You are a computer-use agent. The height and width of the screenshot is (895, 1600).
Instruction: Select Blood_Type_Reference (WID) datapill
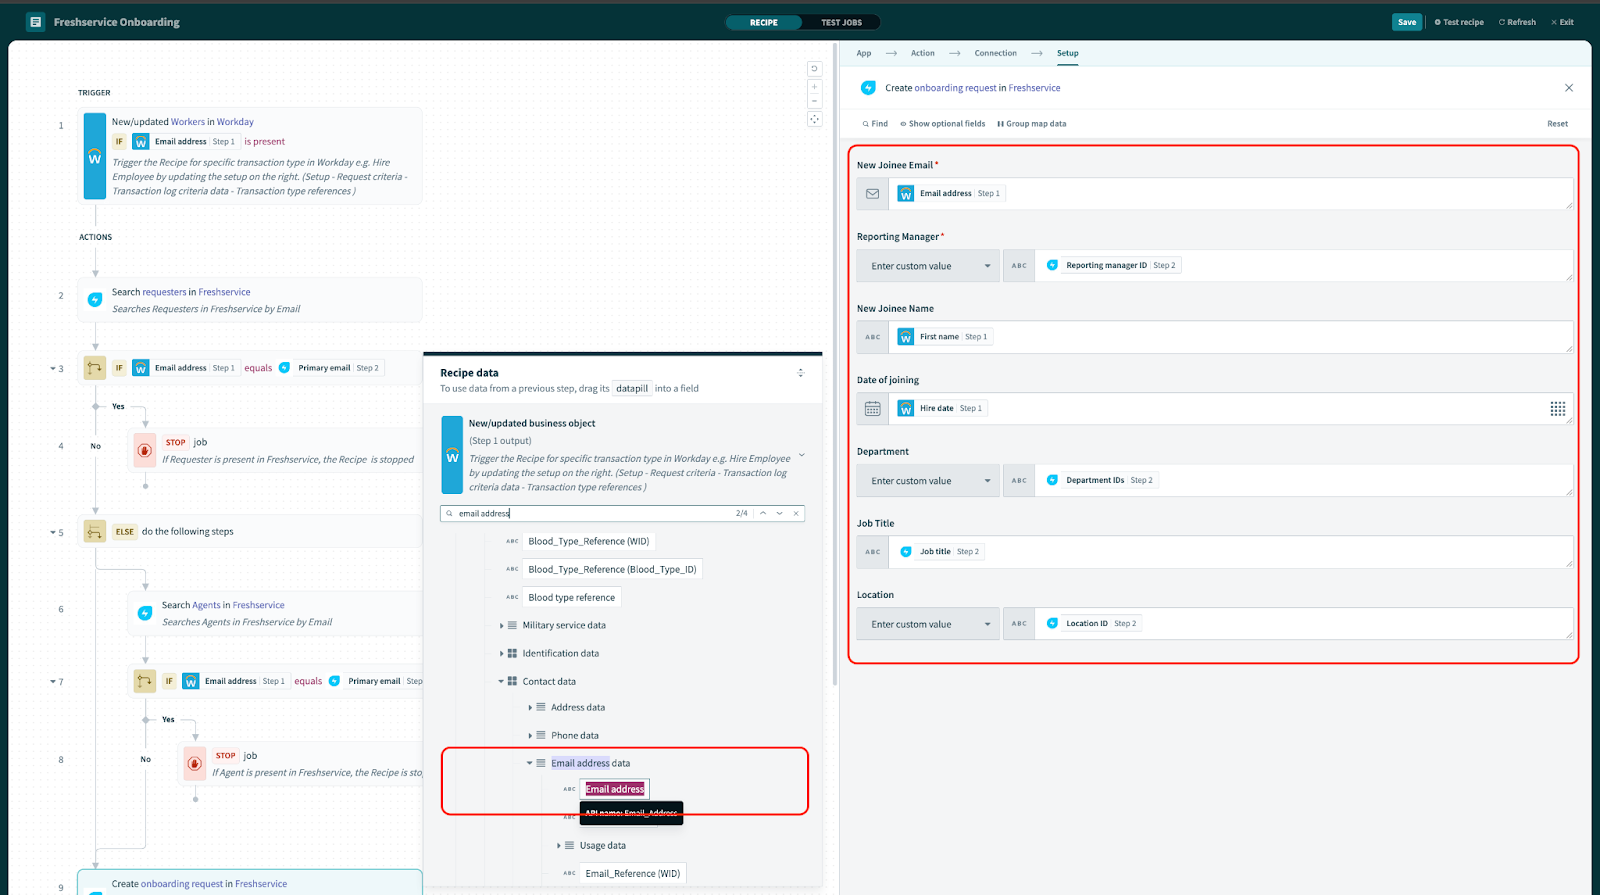(588, 541)
